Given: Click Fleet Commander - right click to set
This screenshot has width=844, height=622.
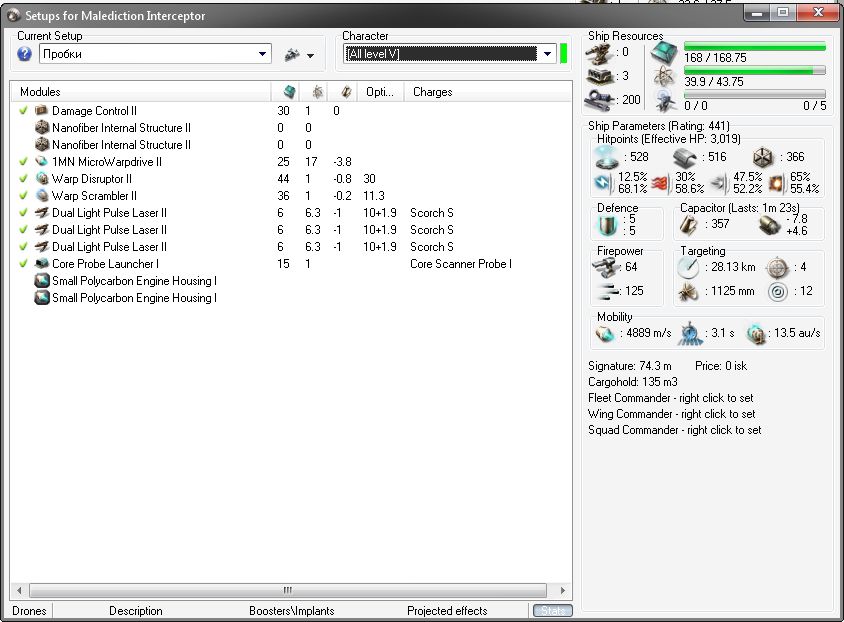Looking at the screenshot, I should point(671,398).
